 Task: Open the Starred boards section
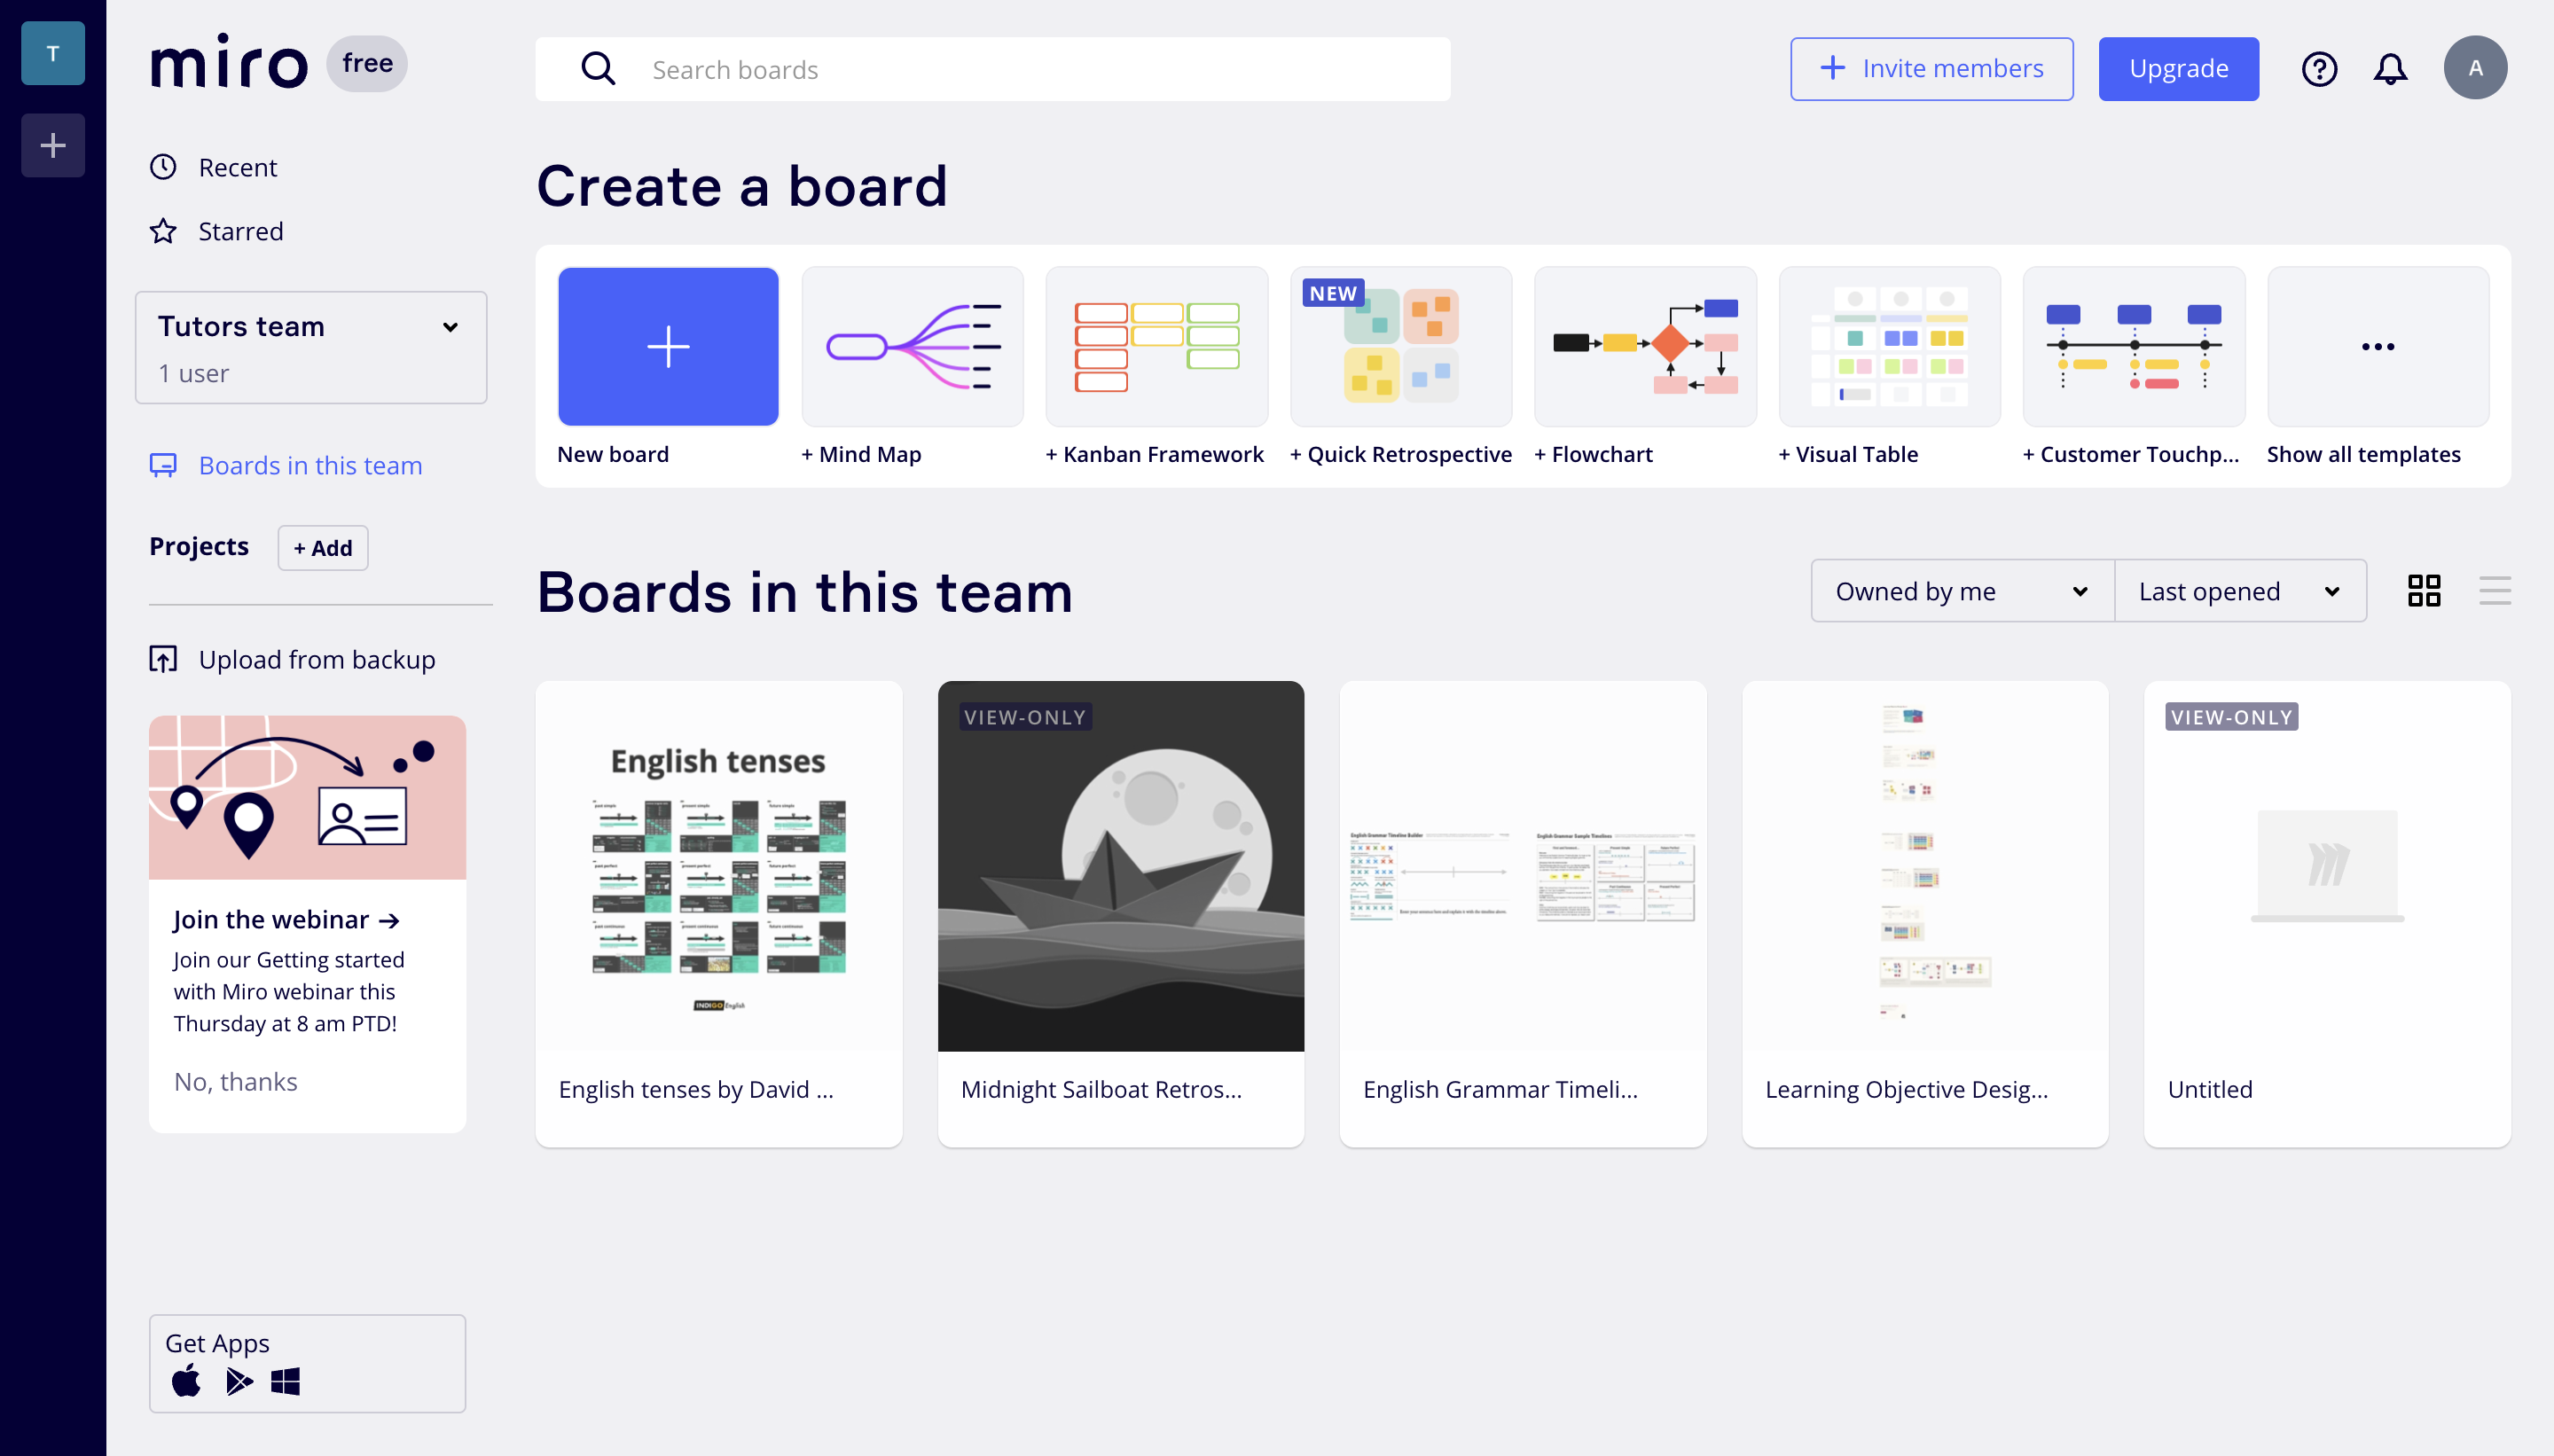click(x=241, y=231)
